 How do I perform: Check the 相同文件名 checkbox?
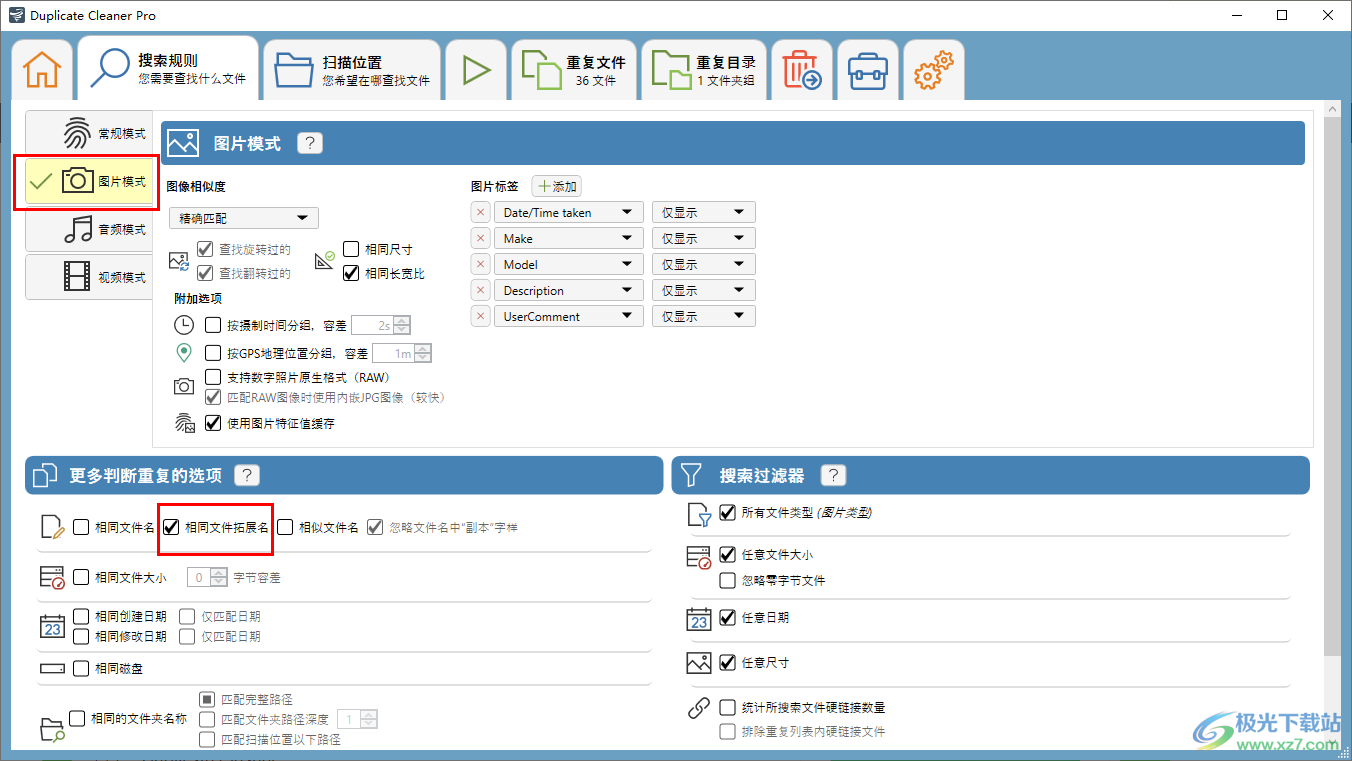pos(81,527)
